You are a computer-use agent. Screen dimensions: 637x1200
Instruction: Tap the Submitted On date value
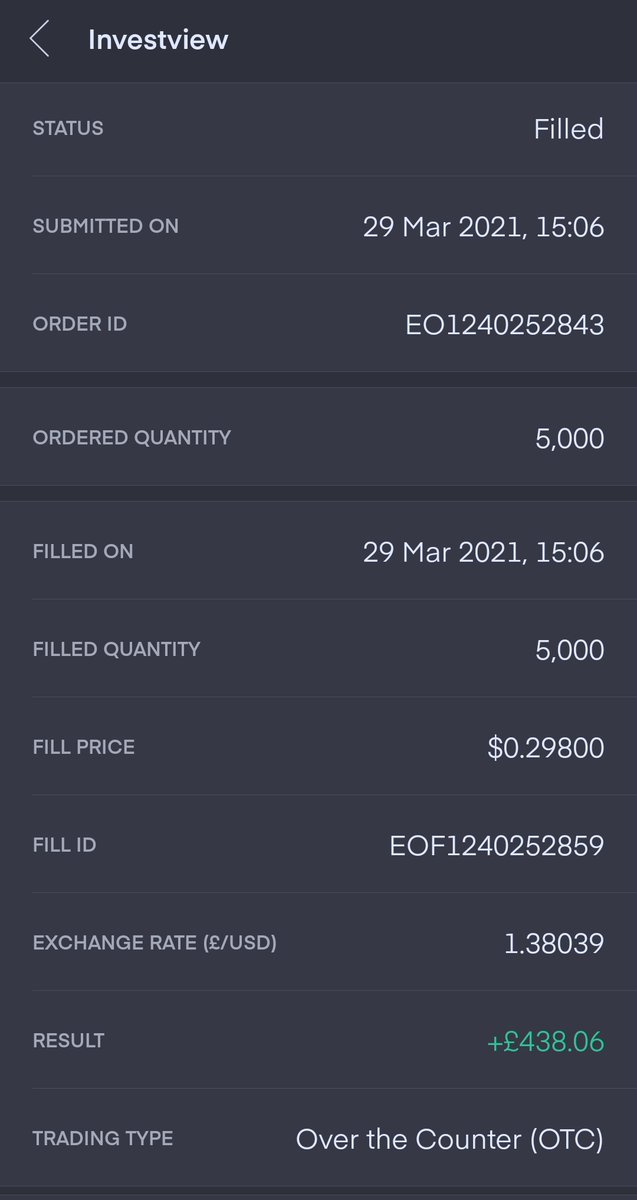(x=483, y=227)
